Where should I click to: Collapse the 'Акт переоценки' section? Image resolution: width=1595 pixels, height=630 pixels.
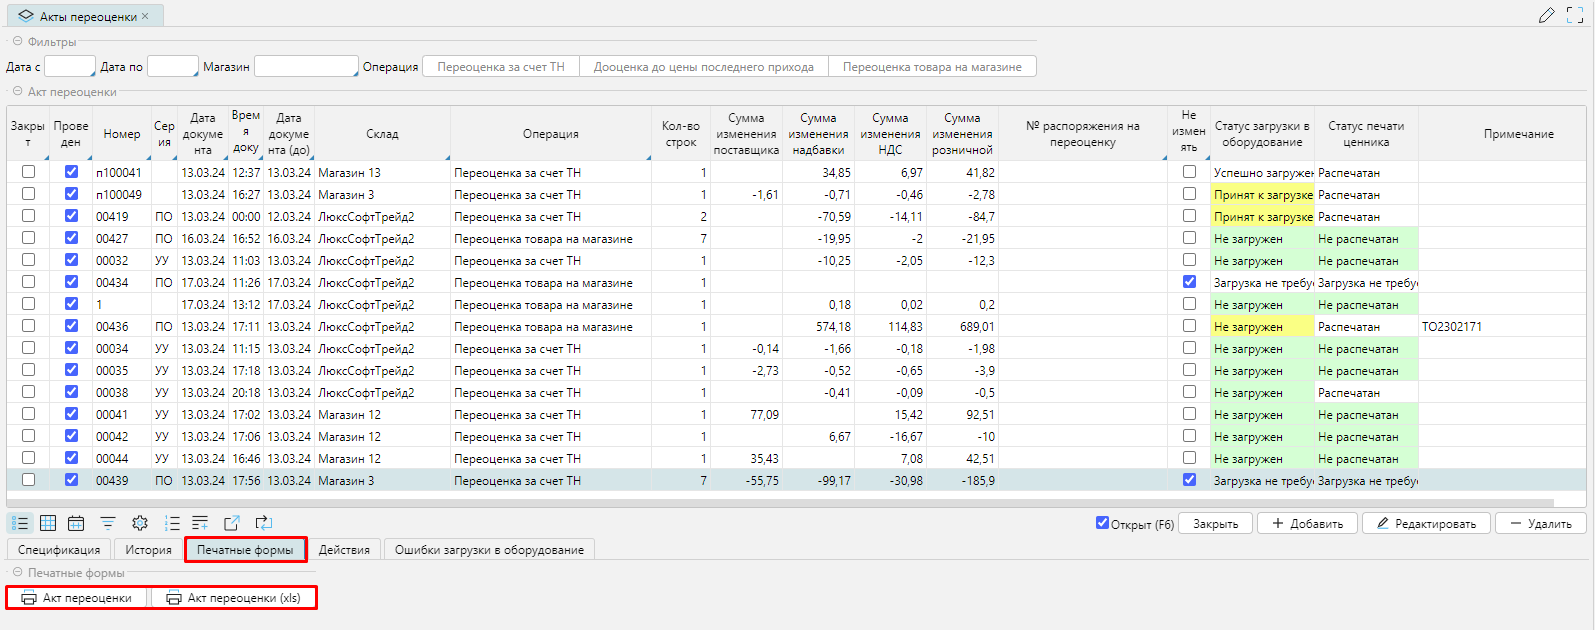pos(18,92)
